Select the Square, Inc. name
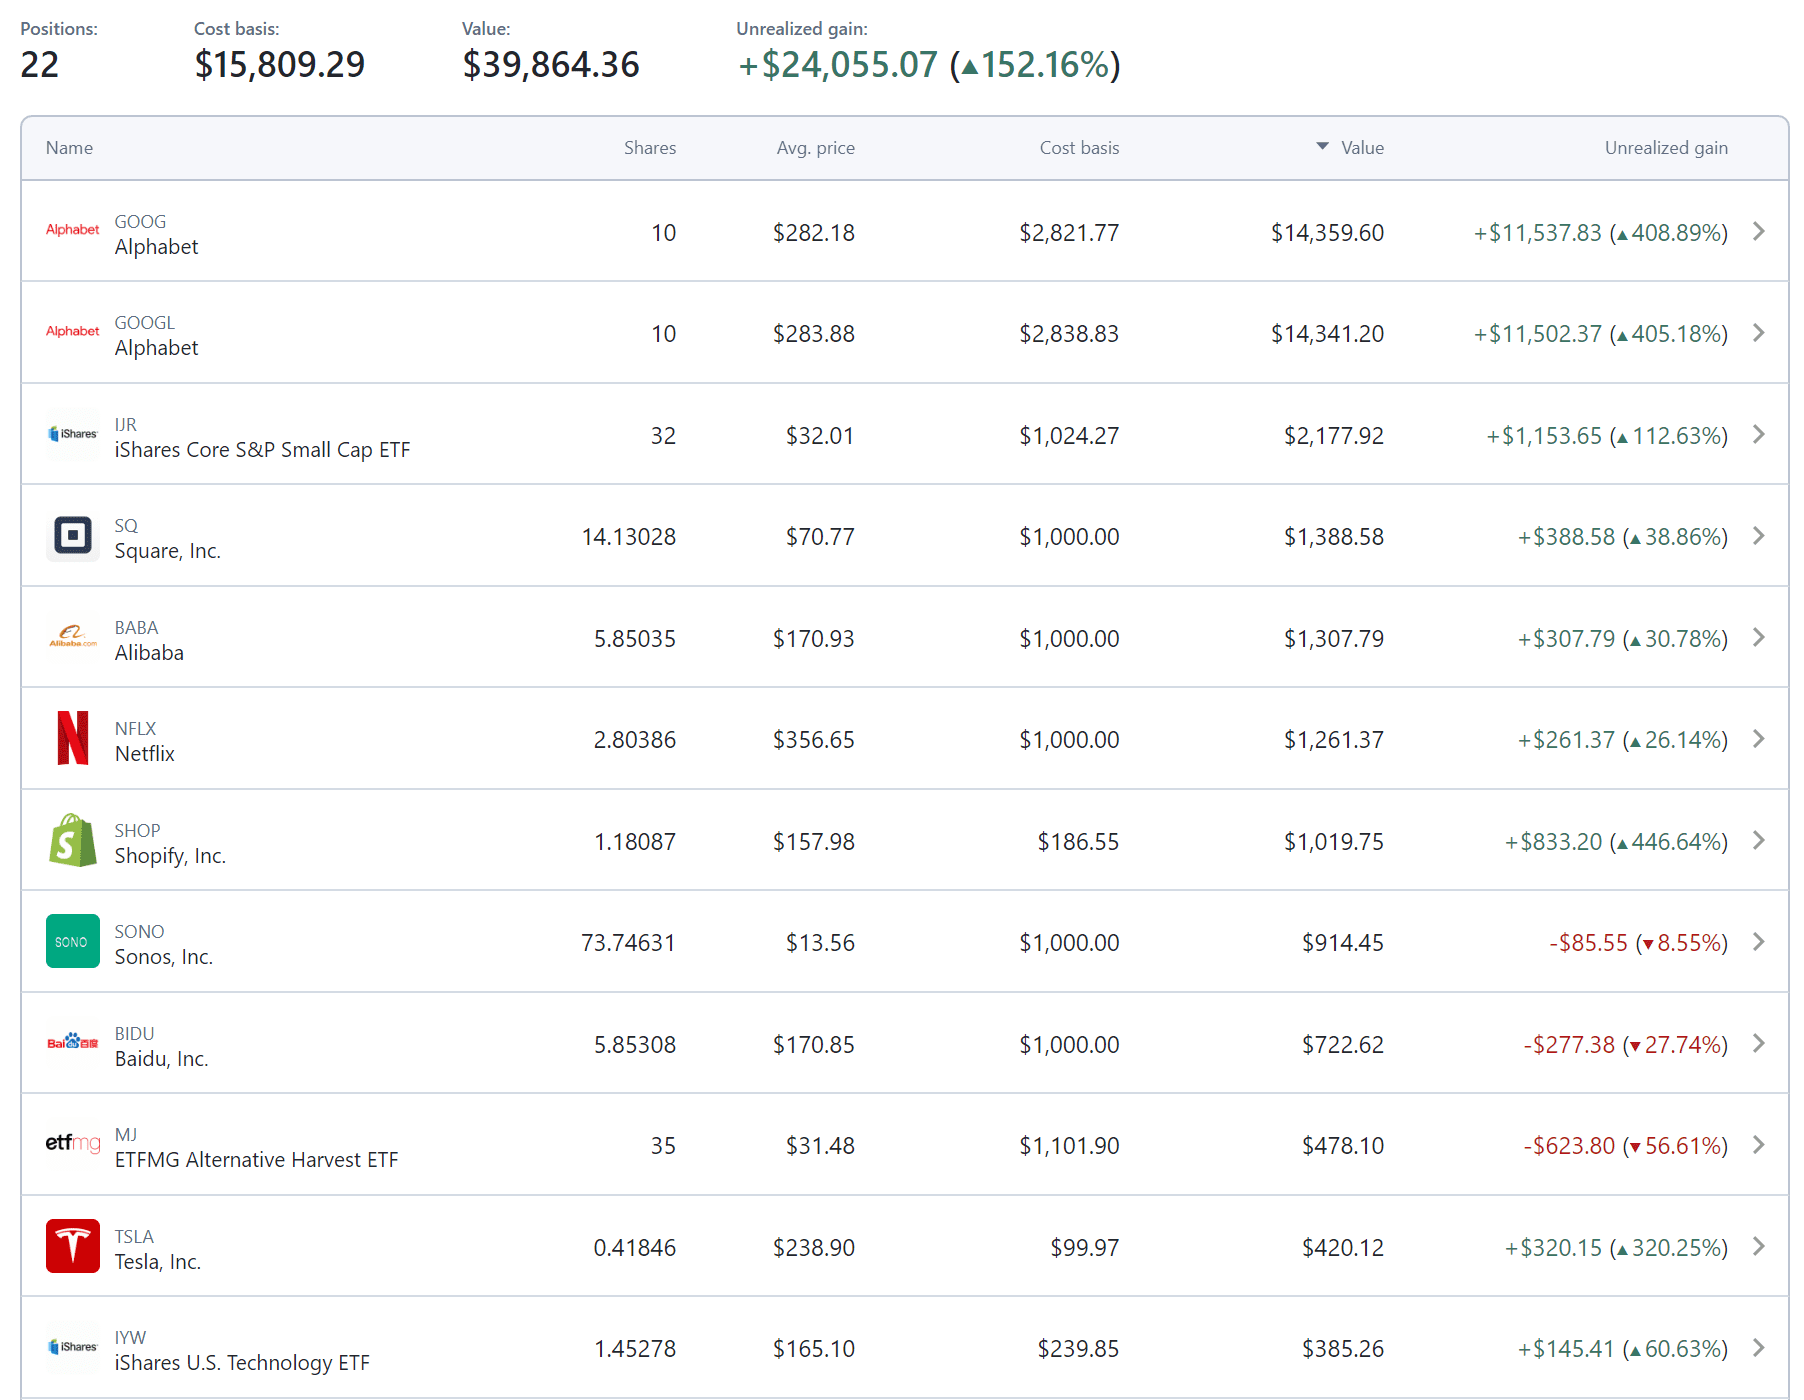 [167, 551]
